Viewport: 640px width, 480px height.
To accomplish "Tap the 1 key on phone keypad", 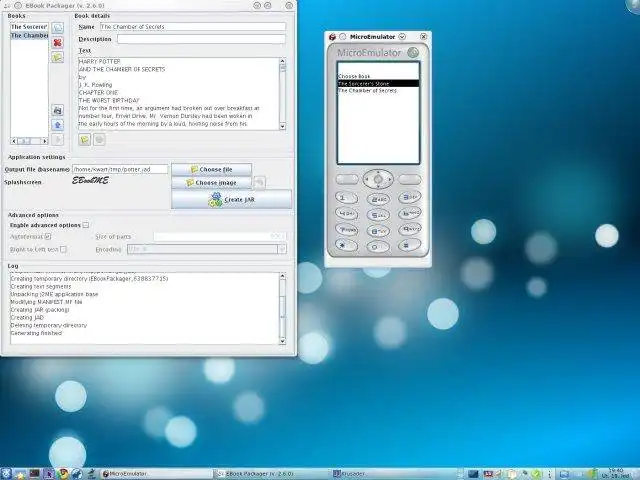I will (347, 198).
